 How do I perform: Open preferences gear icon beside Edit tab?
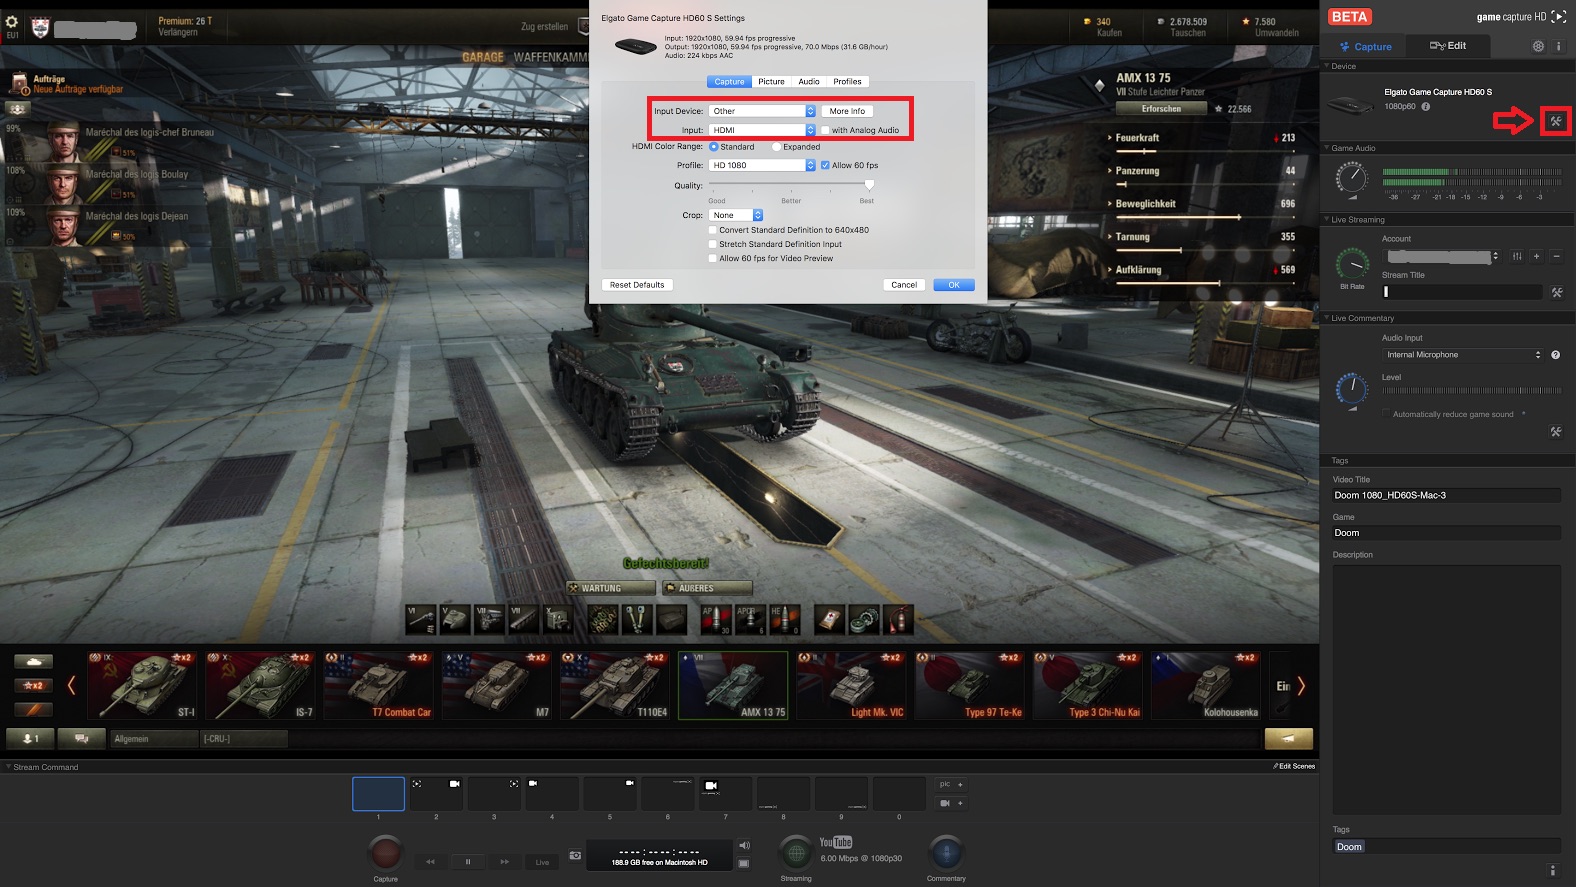click(x=1538, y=46)
